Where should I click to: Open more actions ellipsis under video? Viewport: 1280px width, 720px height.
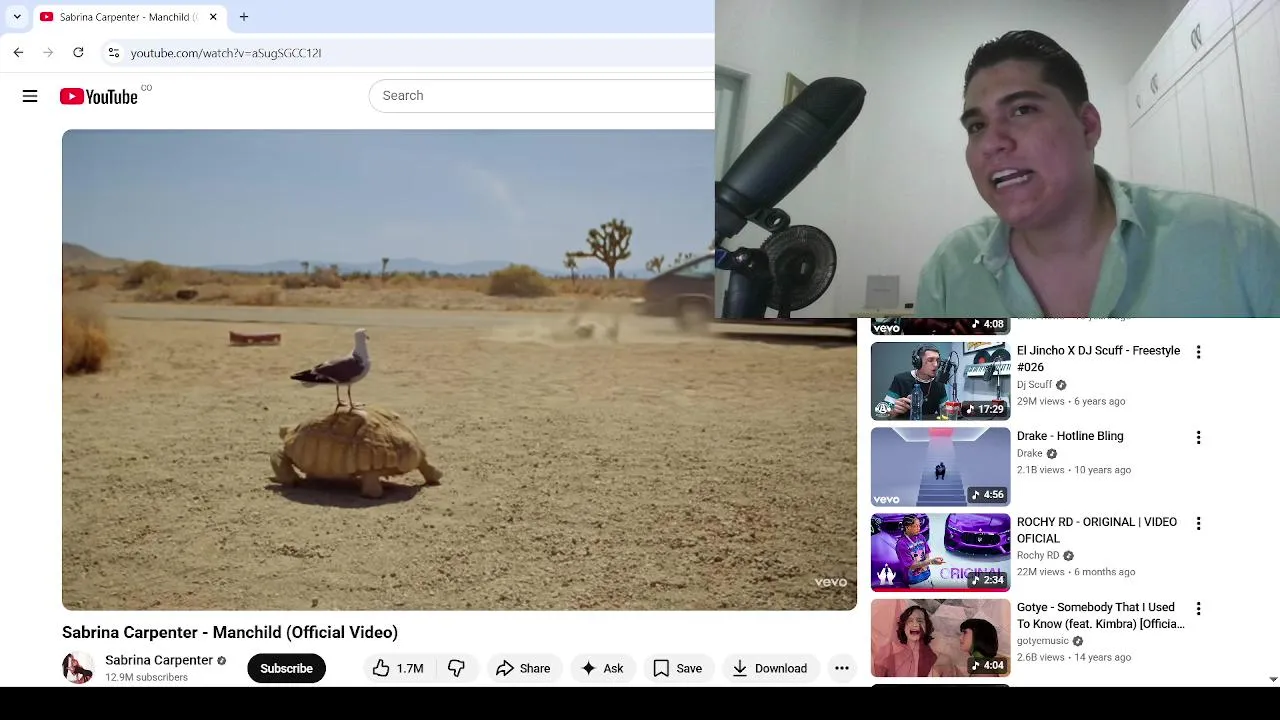[x=842, y=668]
